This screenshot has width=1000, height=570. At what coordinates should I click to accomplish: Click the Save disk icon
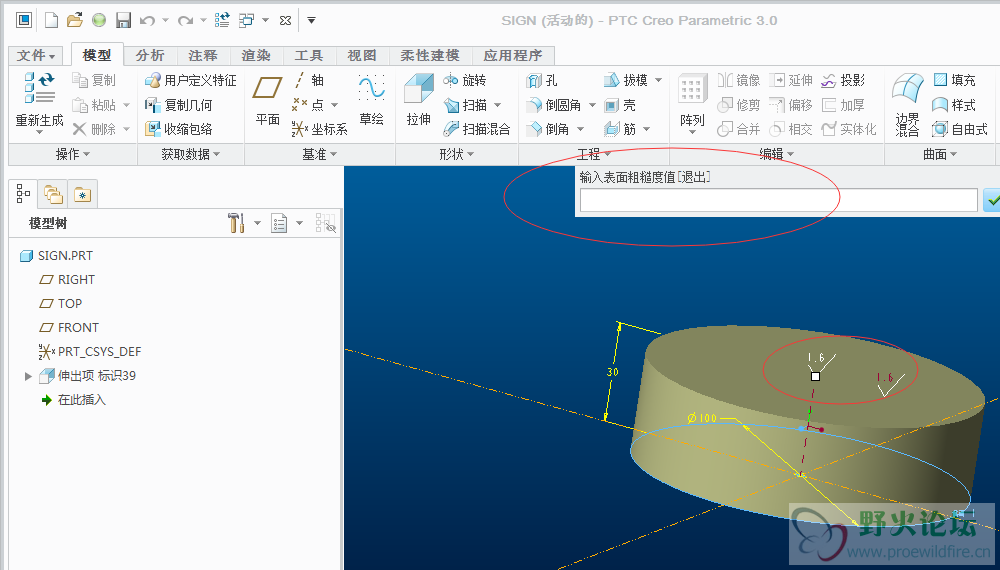click(123, 20)
